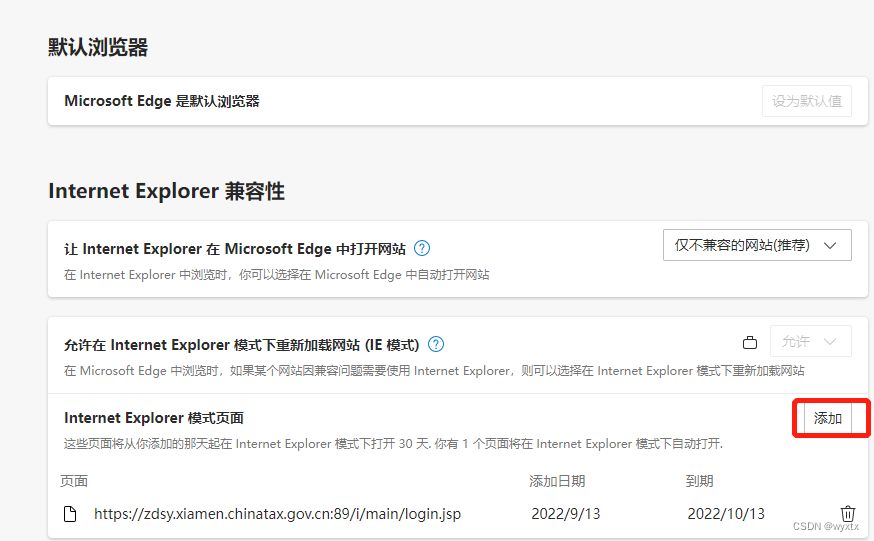This screenshot has width=874, height=541.
Task: Click the Internet Explorer 兼容性 heading
Action: 167,191
